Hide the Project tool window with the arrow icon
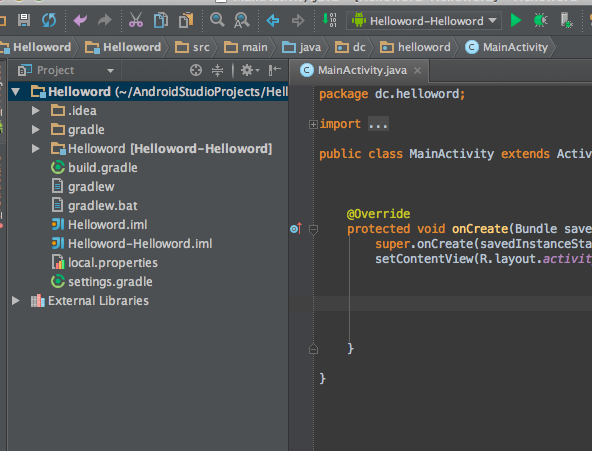Viewport: 592px width, 451px height. (274, 70)
